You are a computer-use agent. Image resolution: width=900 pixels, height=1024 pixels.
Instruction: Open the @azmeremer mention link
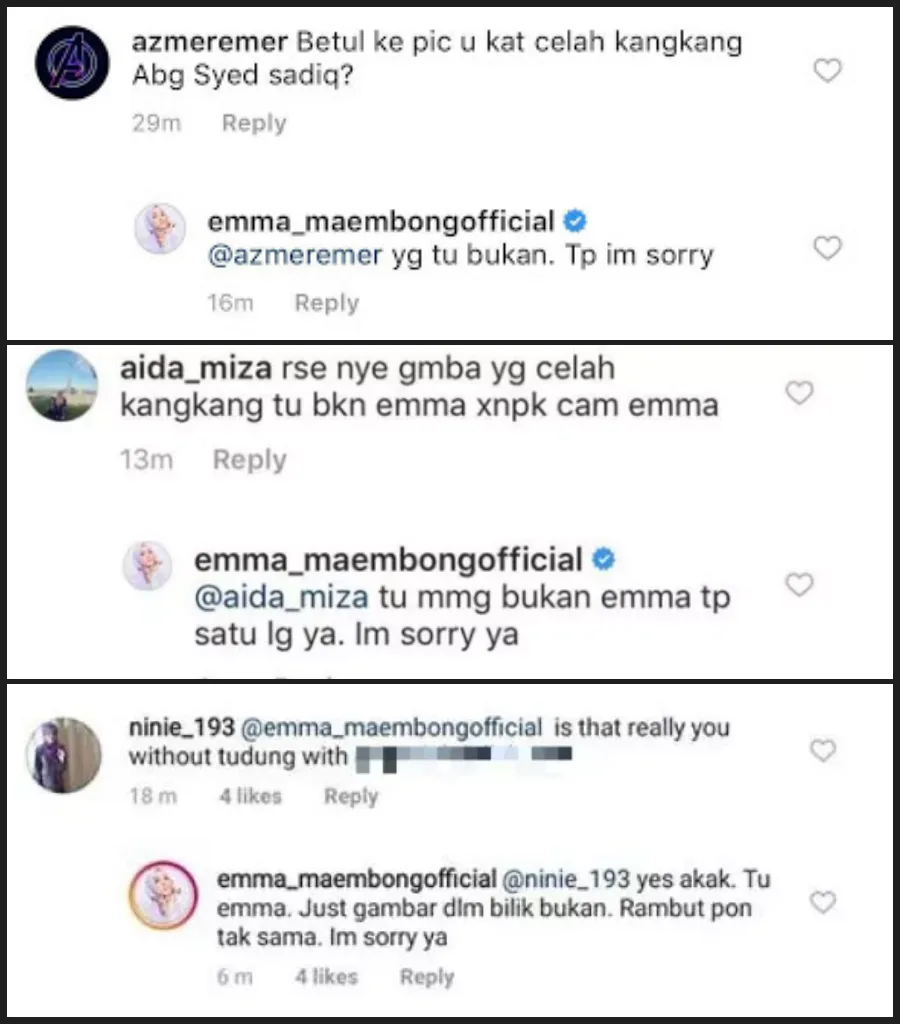pos(295,255)
